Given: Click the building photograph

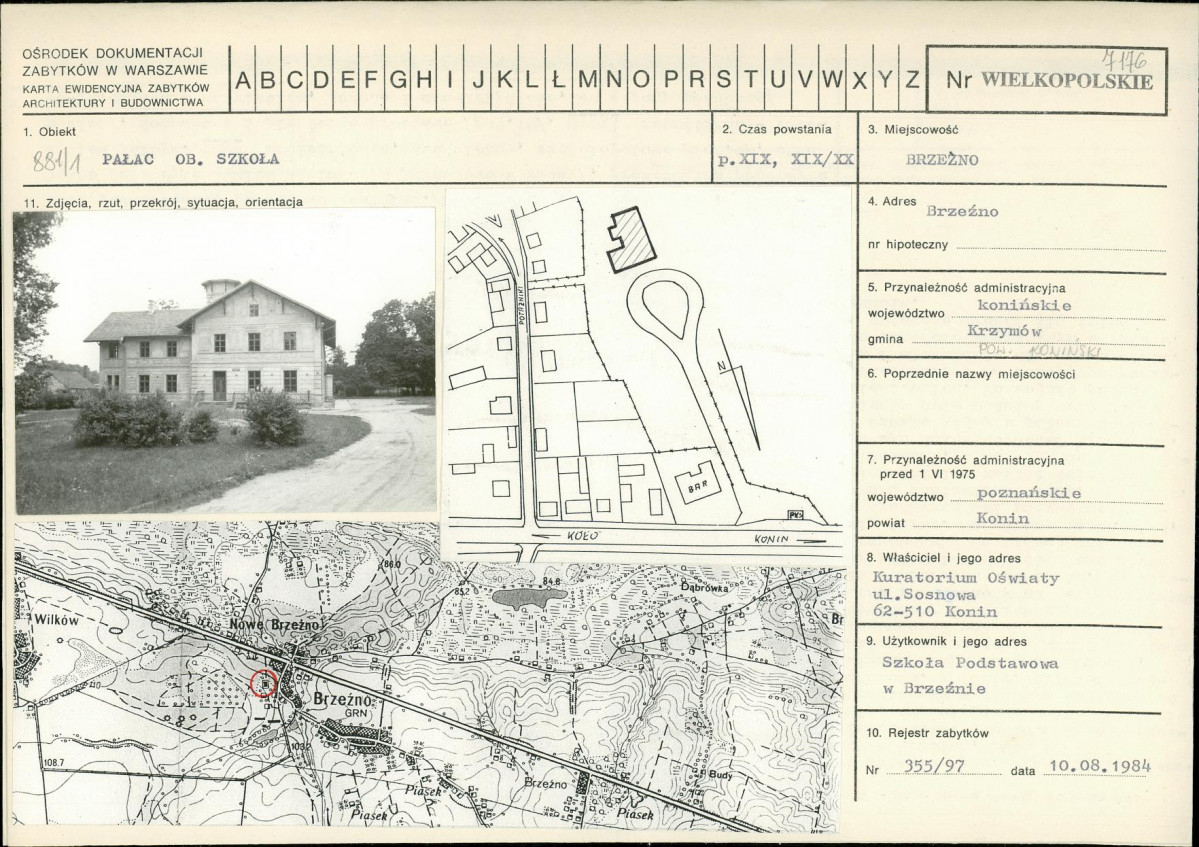Looking at the screenshot, I should [x=226, y=362].
